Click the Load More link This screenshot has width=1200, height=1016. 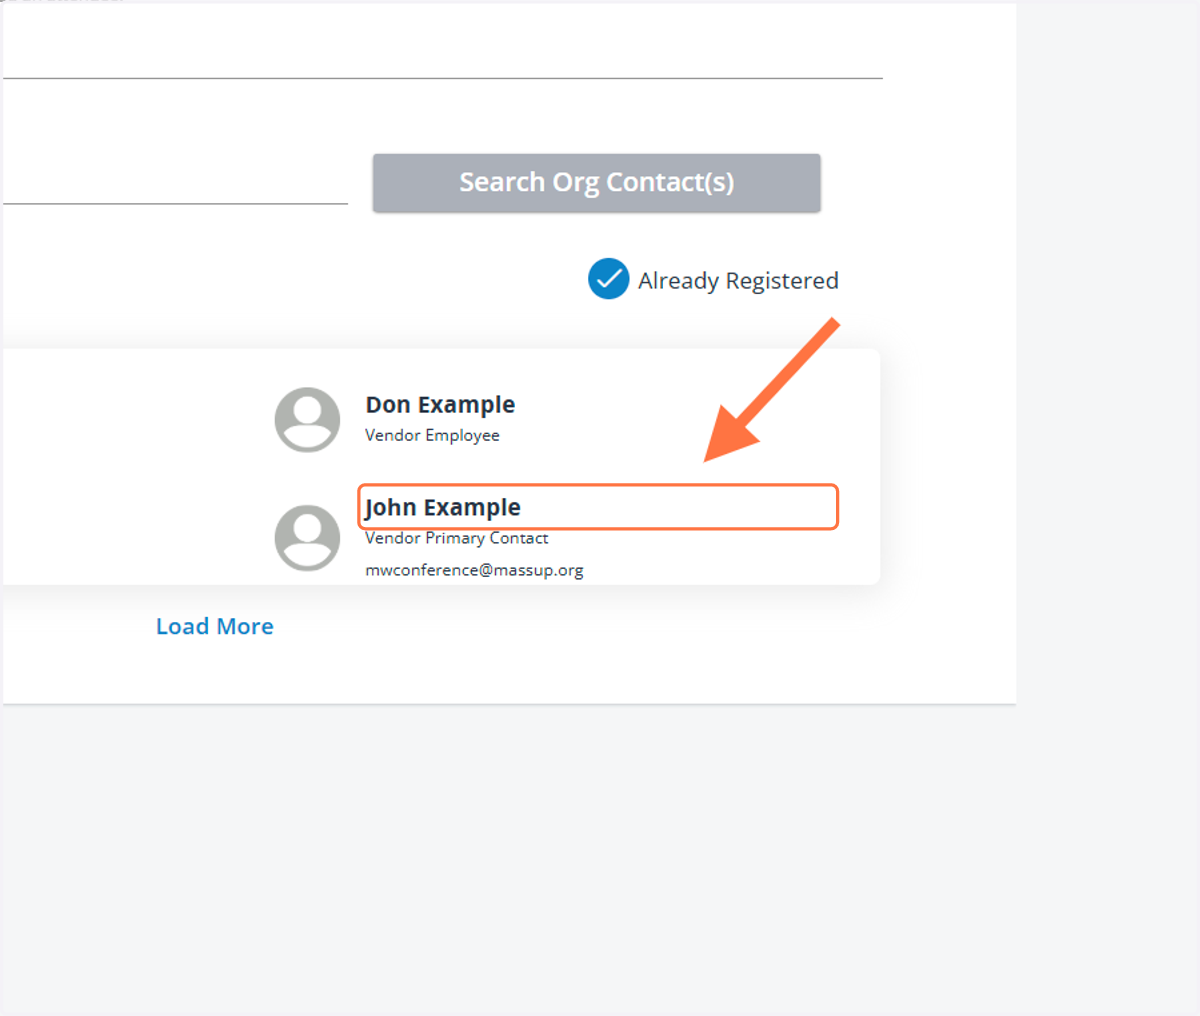(215, 626)
